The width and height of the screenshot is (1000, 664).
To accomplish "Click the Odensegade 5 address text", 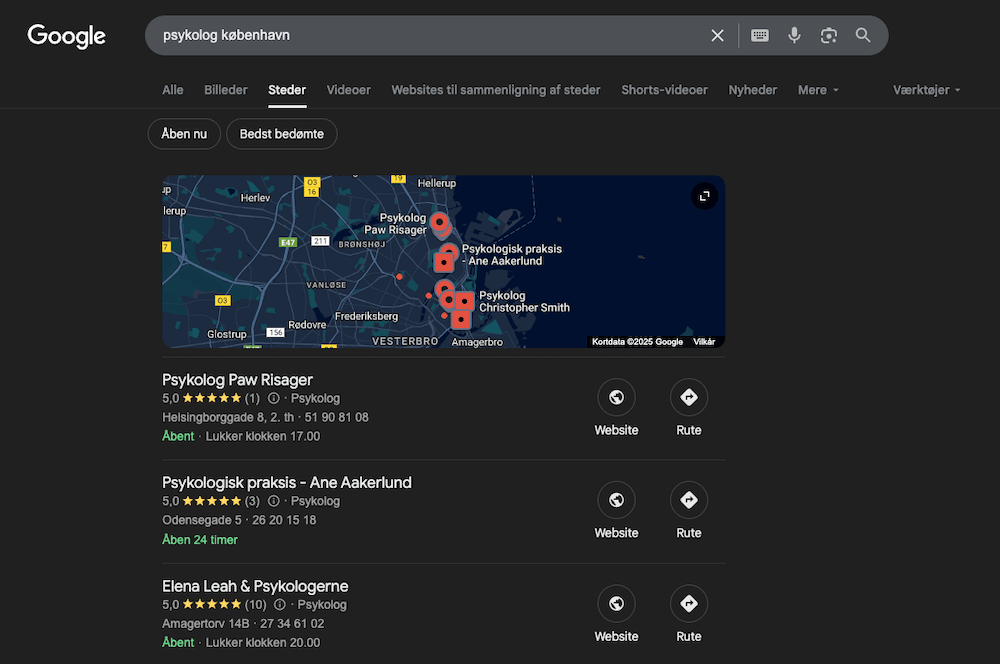I will point(202,520).
